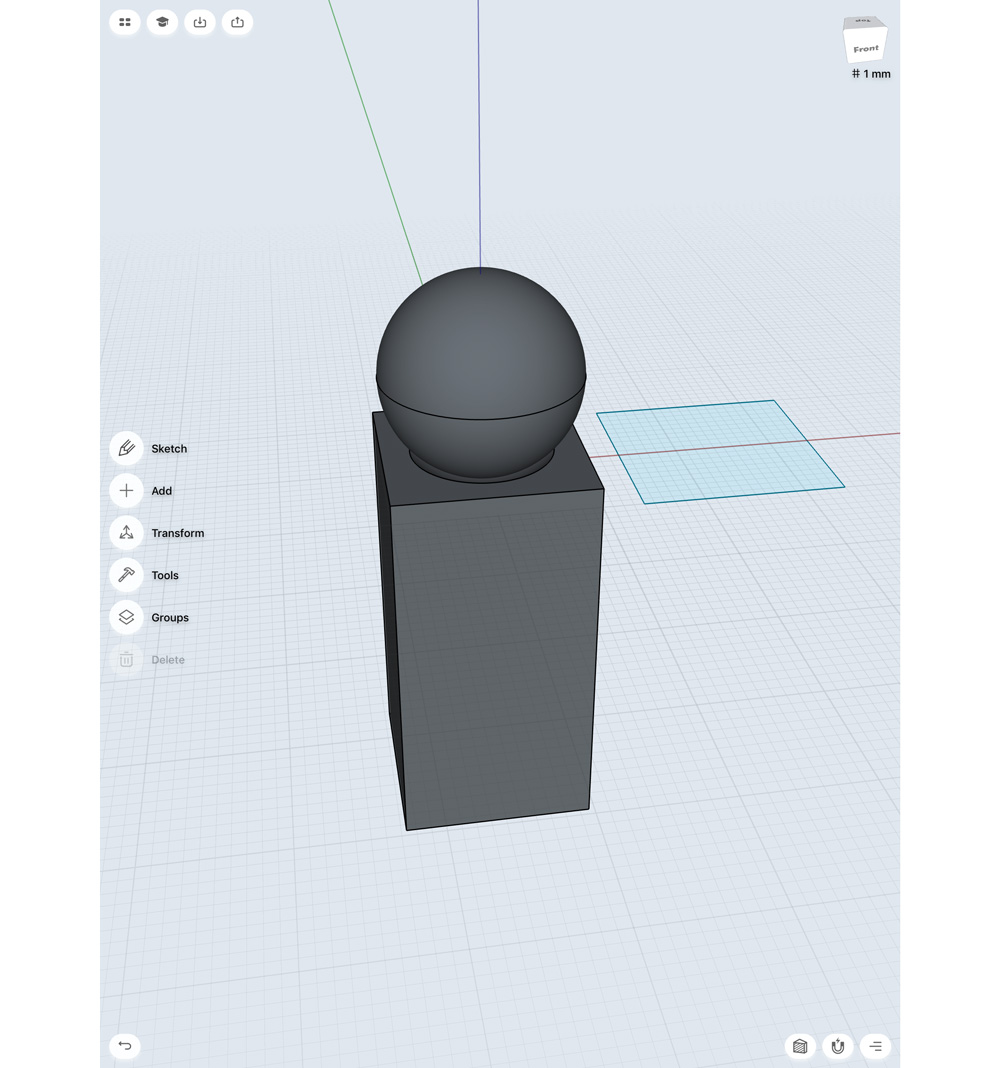This screenshot has width=1000, height=1068.
Task: Click the Sketch menu label
Action: [169, 448]
